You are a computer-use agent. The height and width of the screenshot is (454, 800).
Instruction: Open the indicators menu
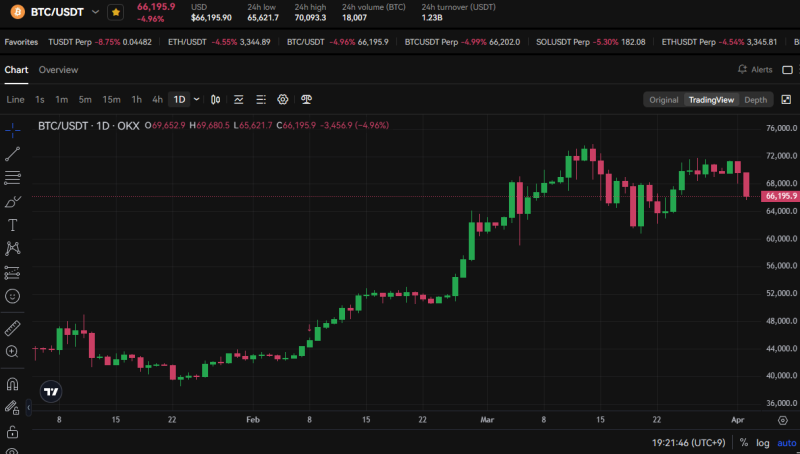238,99
